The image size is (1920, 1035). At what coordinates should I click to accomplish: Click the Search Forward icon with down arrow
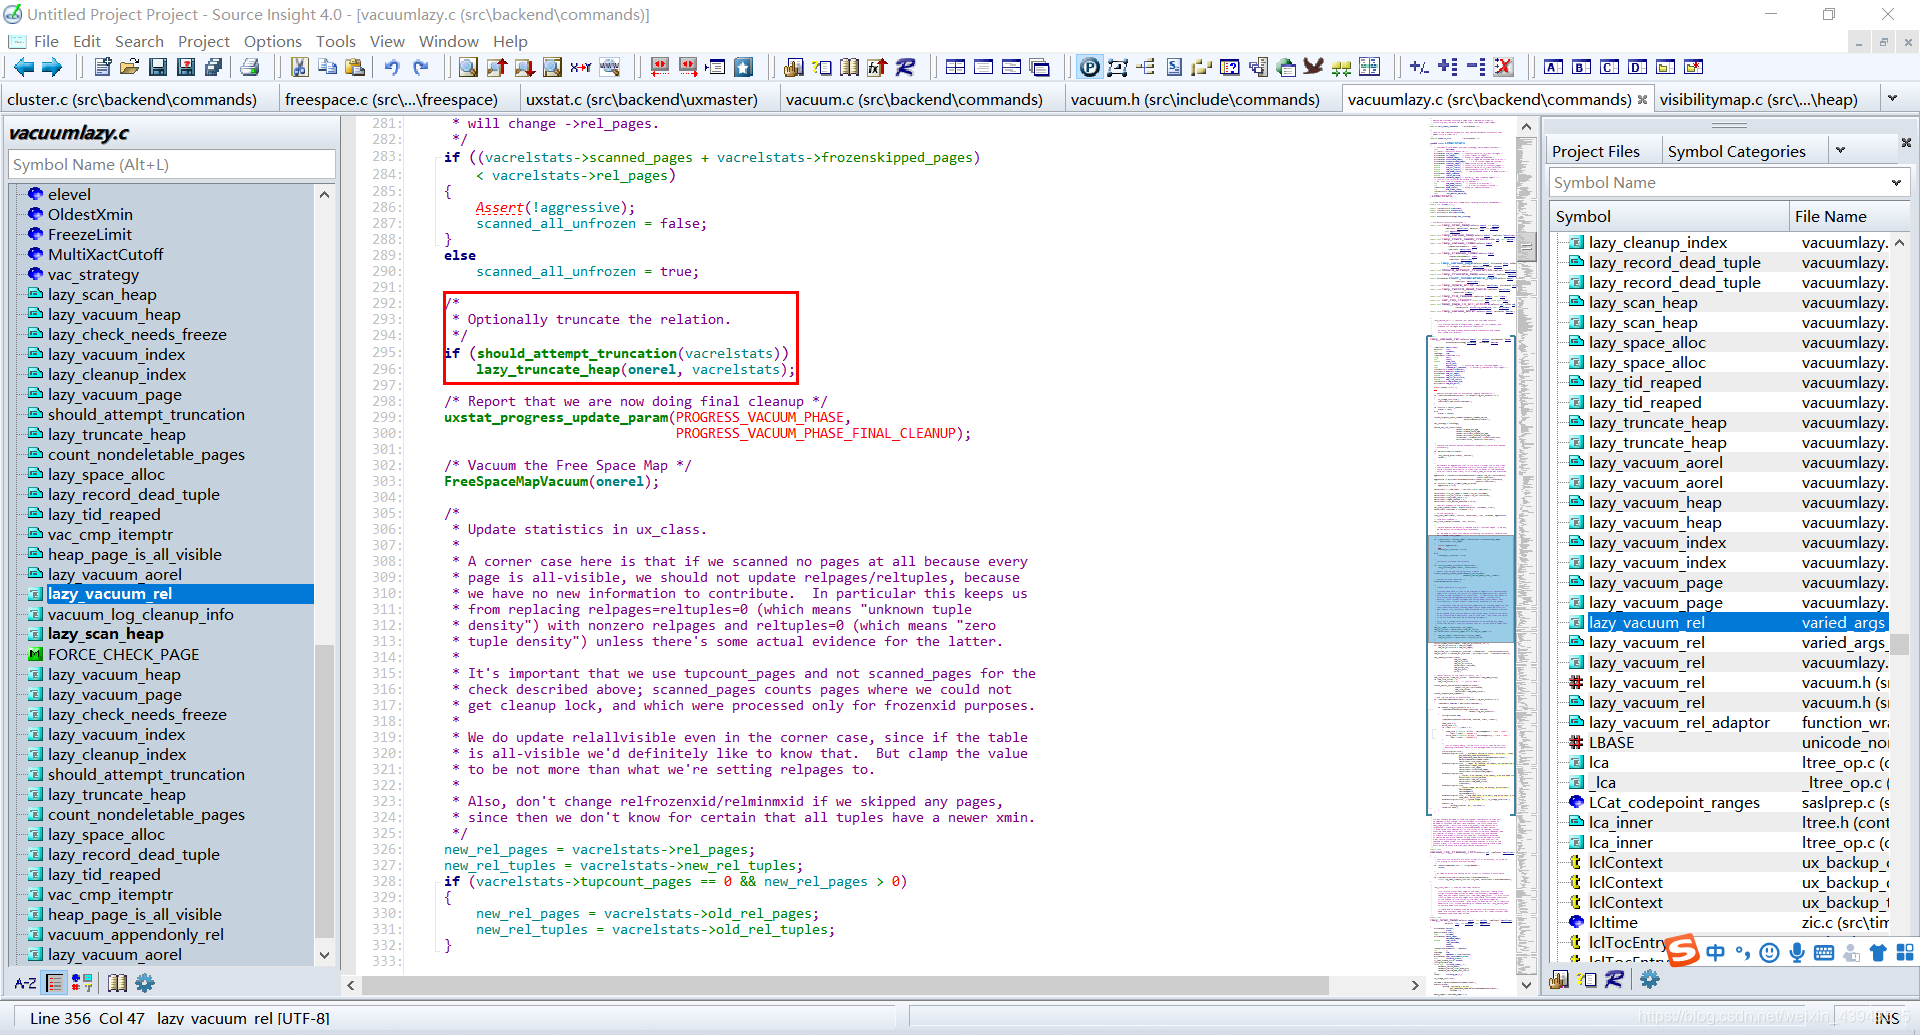click(525, 67)
